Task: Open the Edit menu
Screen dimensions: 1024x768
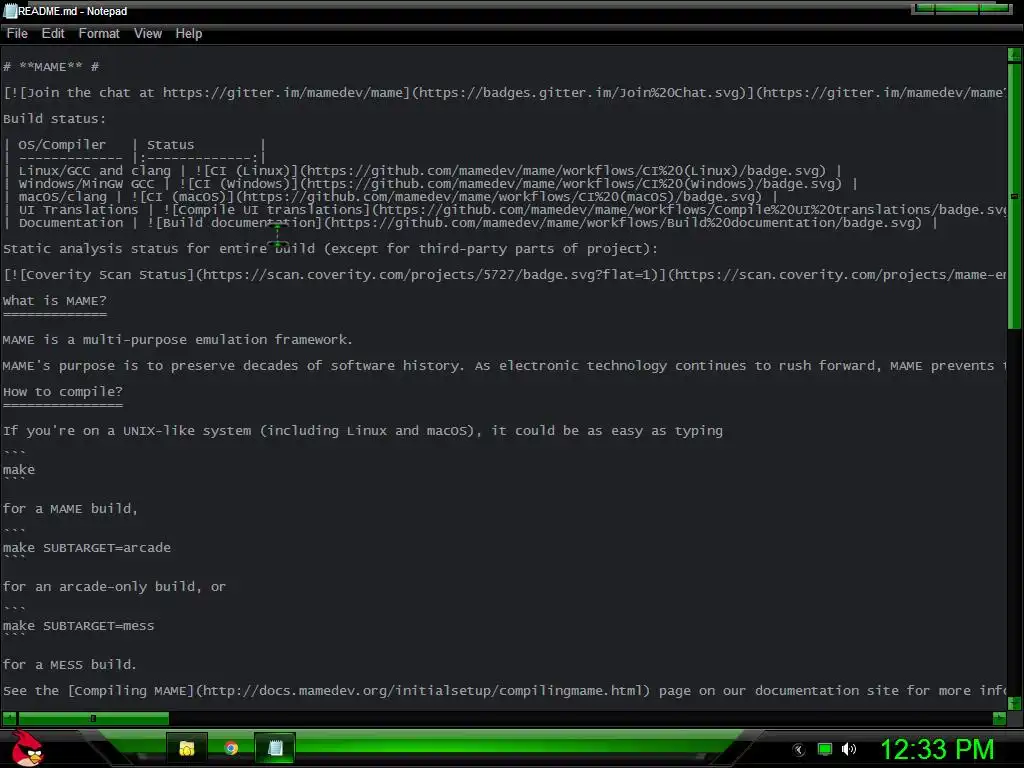Action: [x=53, y=33]
